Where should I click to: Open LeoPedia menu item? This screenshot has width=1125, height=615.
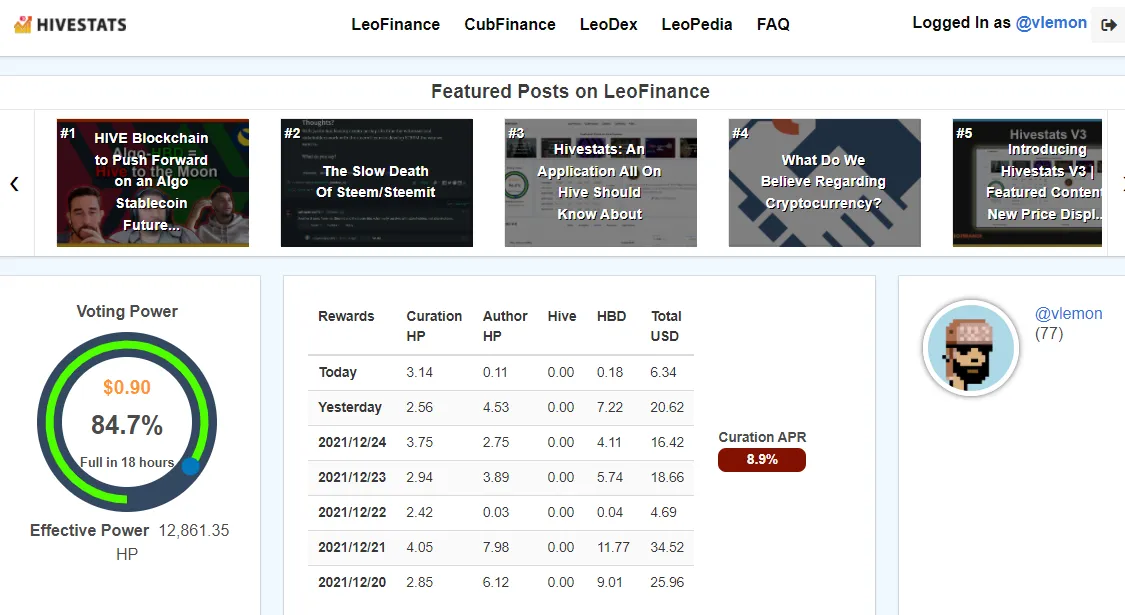tap(697, 24)
